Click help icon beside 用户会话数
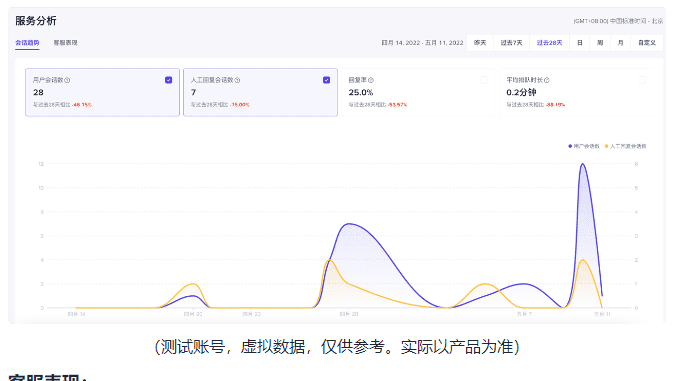 [x=67, y=80]
